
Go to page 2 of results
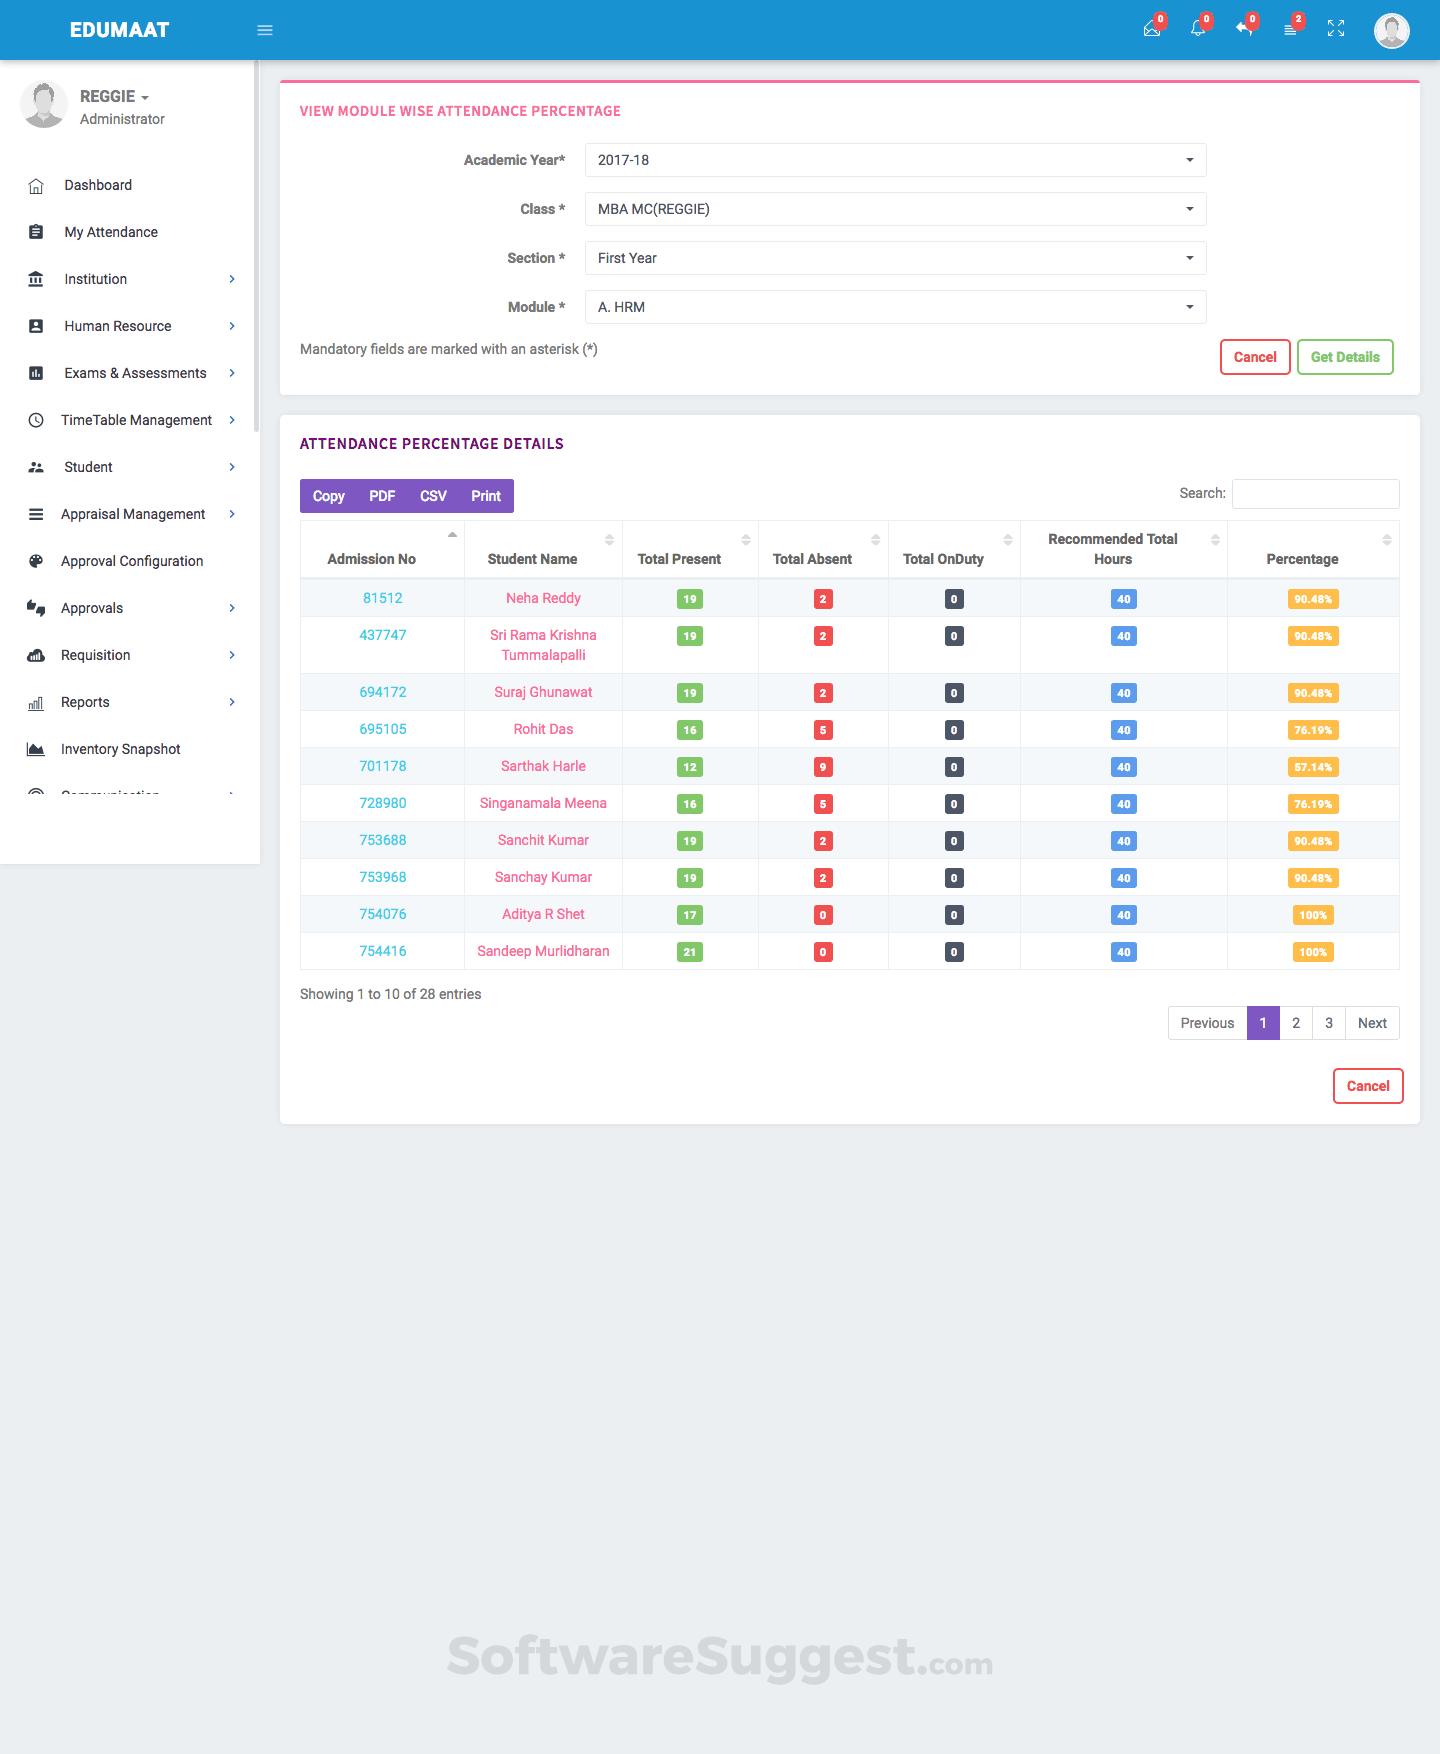1296,1023
